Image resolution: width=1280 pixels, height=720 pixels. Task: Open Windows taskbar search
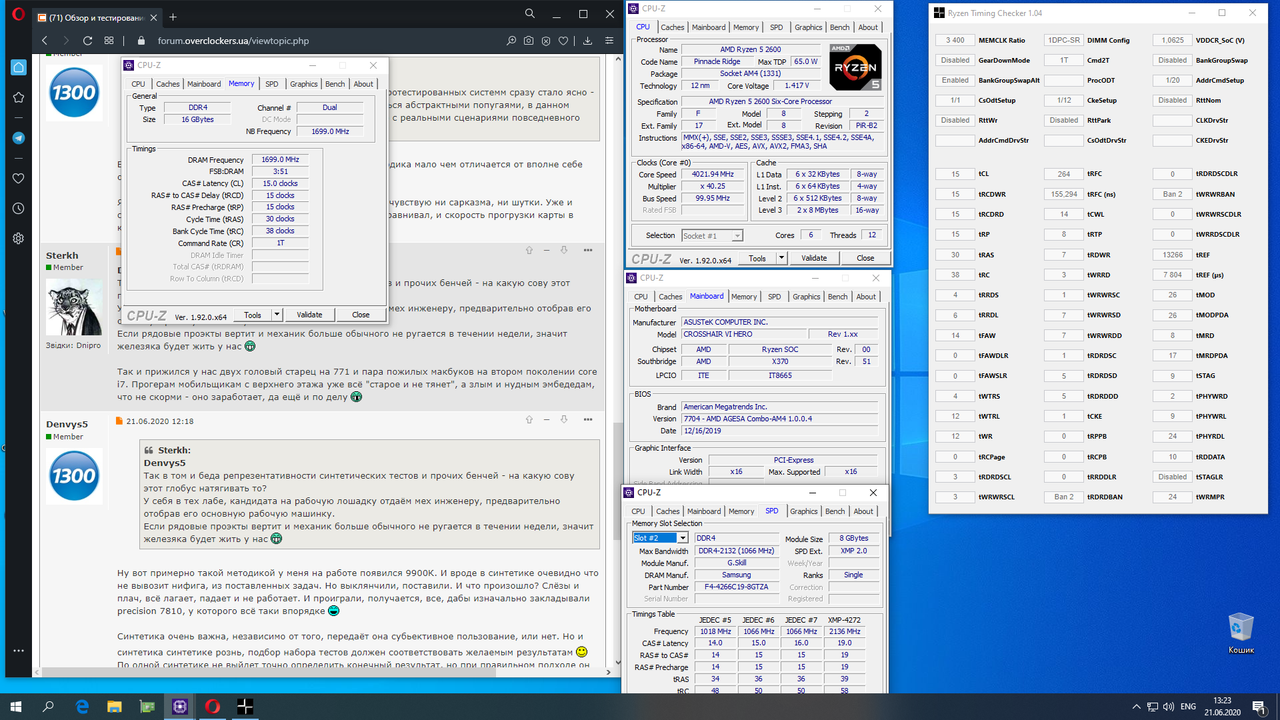(49, 706)
